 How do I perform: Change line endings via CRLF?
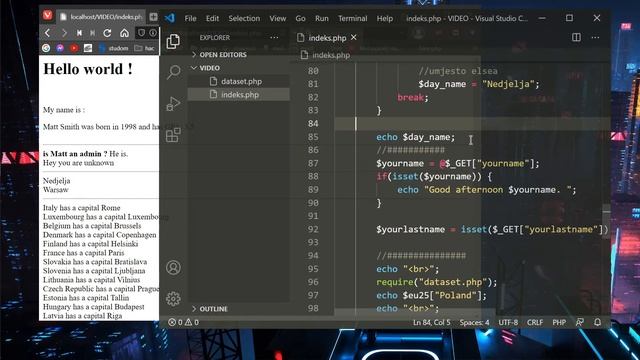pyautogui.click(x=535, y=322)
